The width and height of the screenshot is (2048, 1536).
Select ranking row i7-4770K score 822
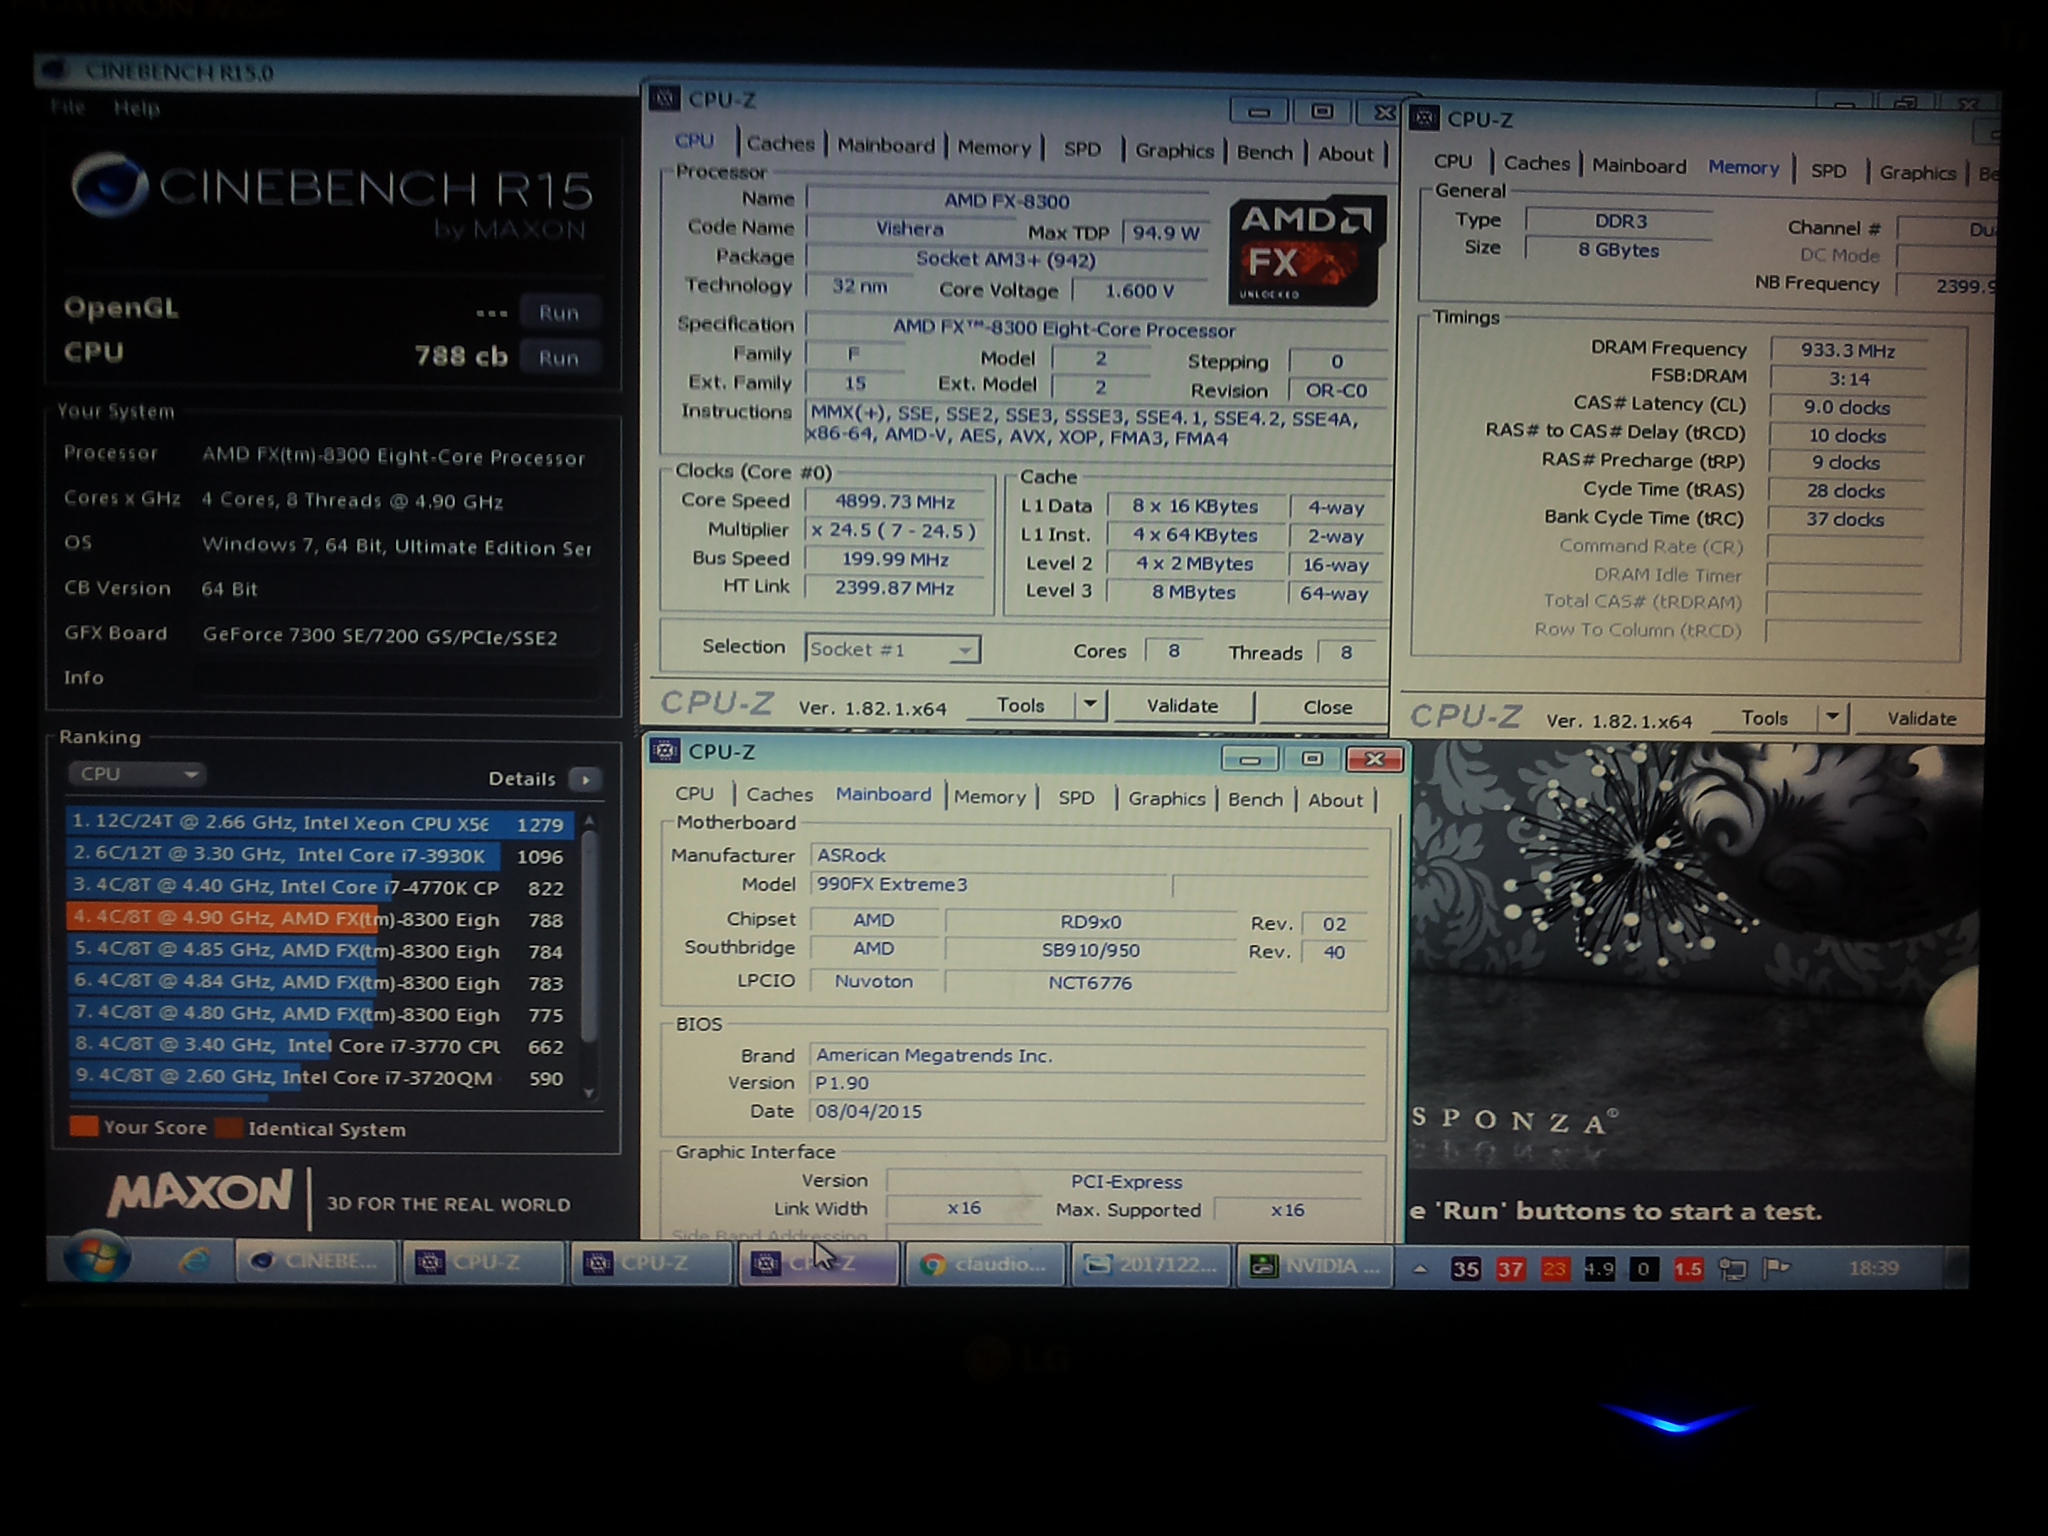(320, 887)
